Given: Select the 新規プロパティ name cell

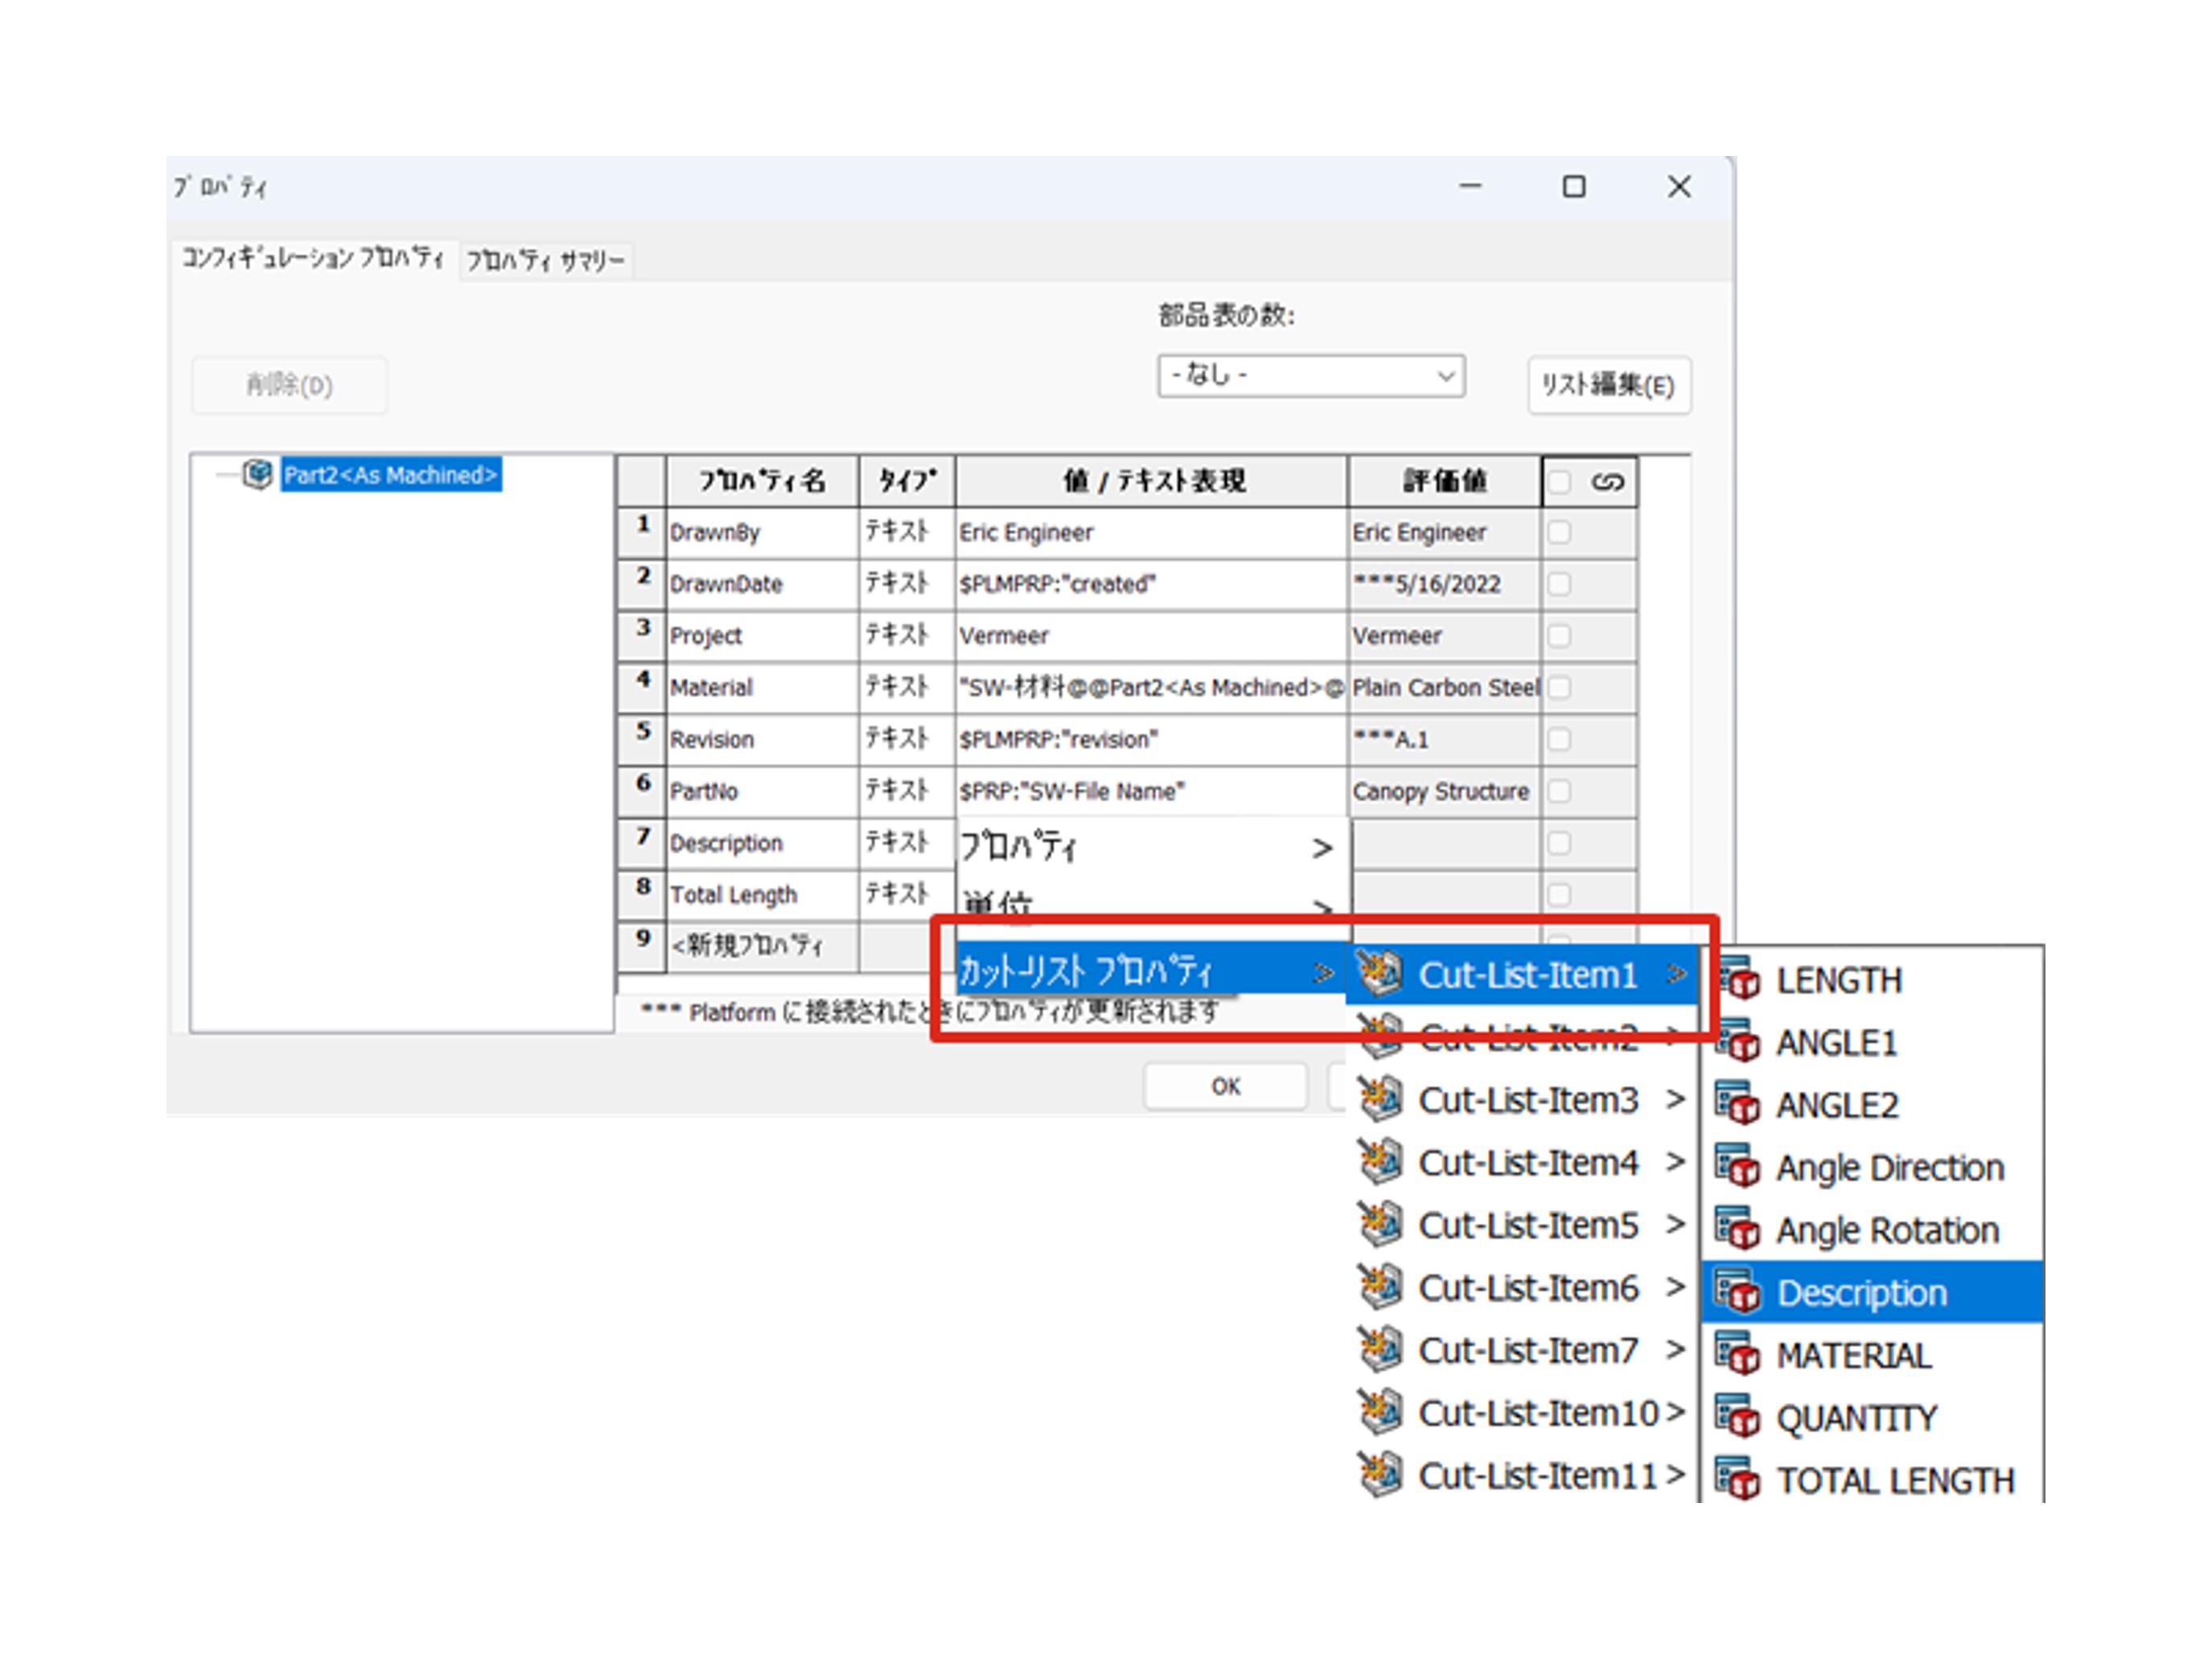Looking at the screenshot, I should point(760,946).
